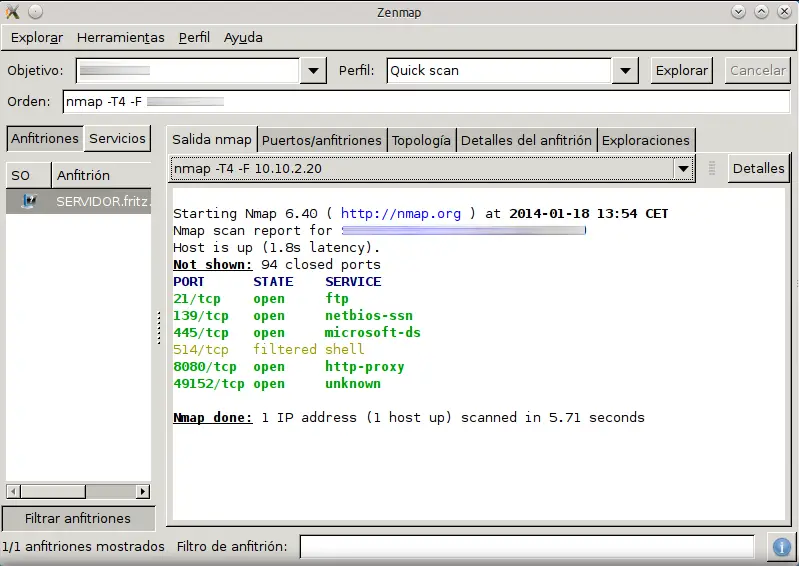This screenshot has width=799, height=566.
Task: Switch to the Salida nmap tab
Action: pos(212,140)
